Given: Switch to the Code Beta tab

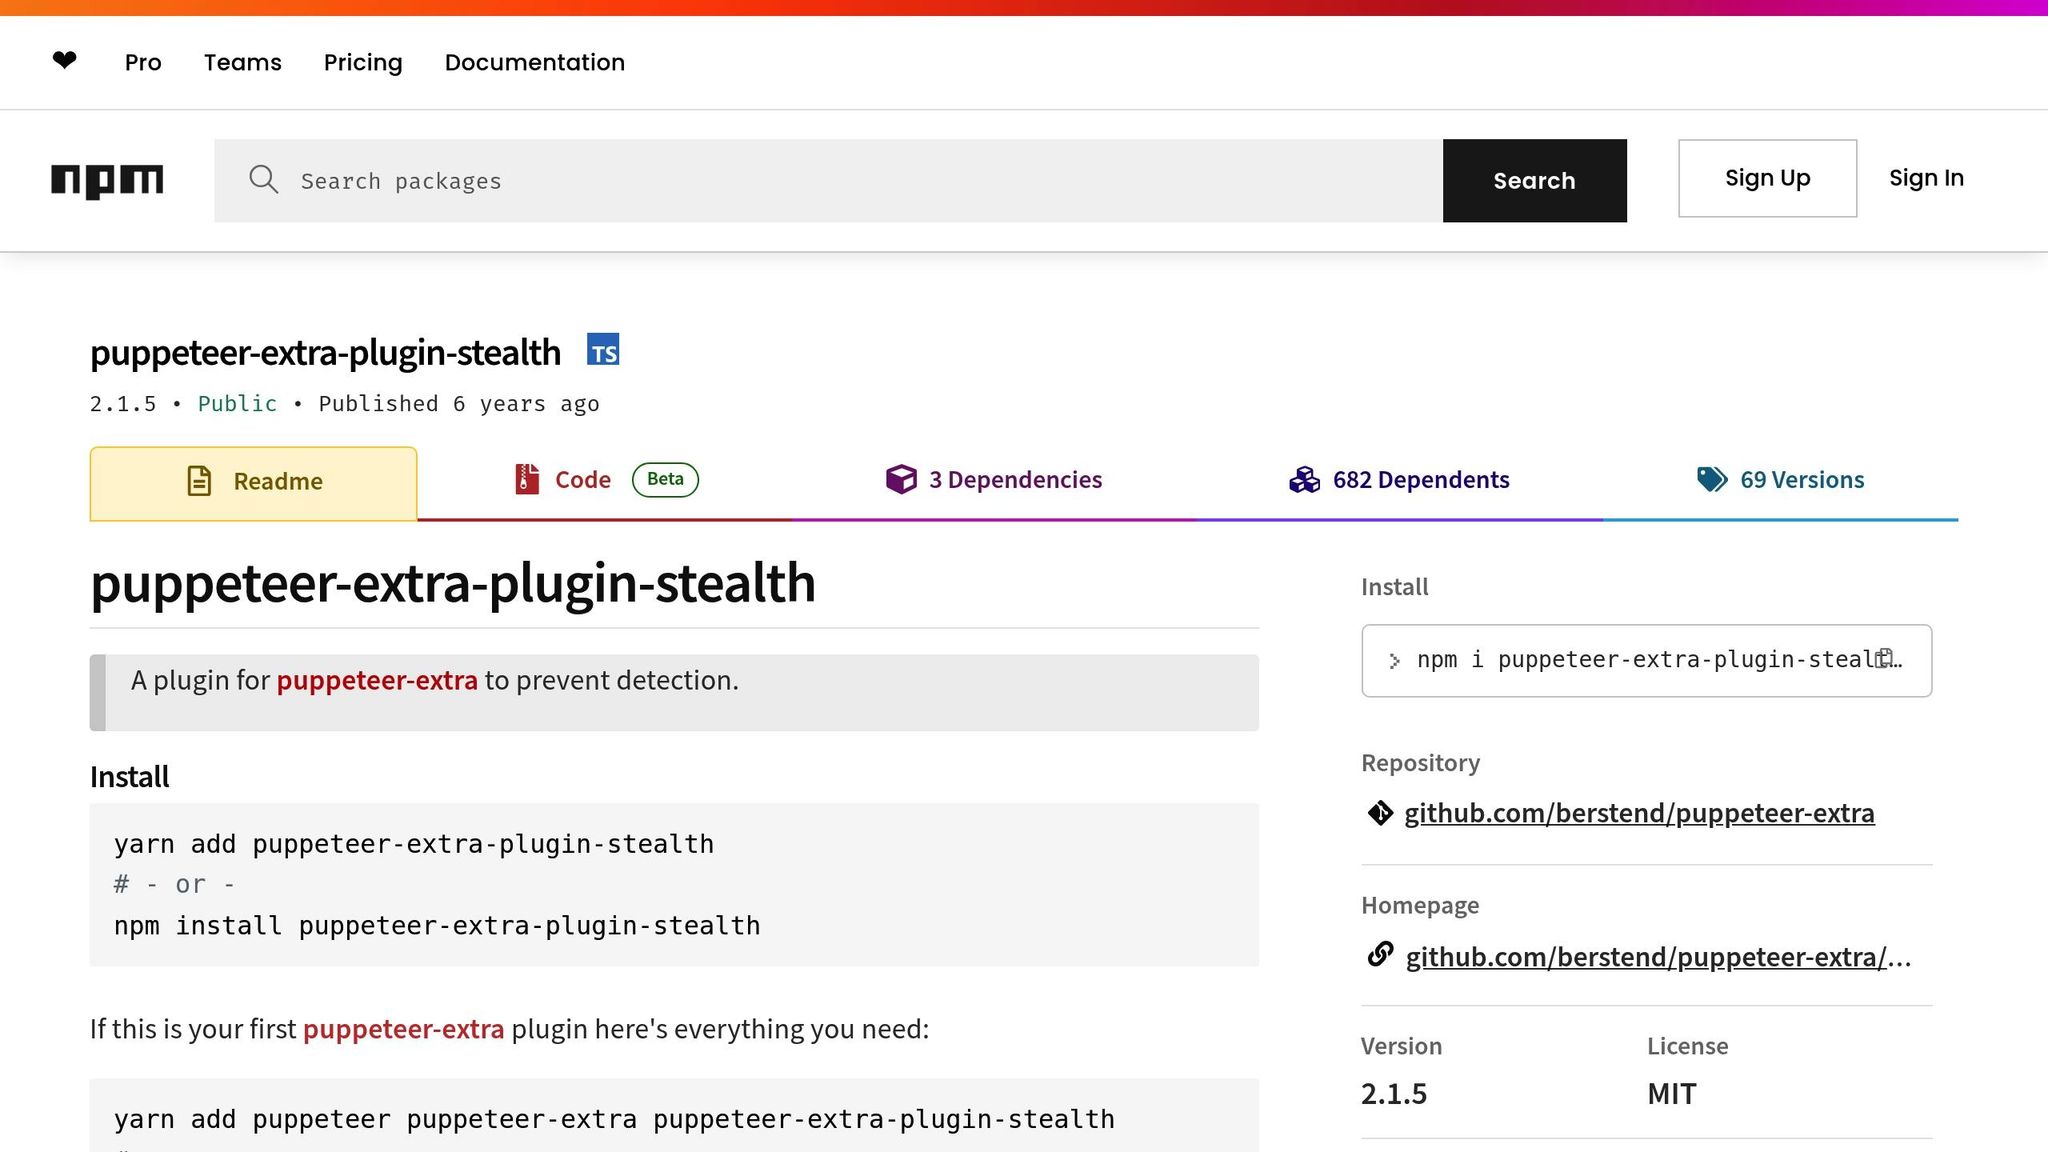Looking at the screenshot, I should coord(582,480).
